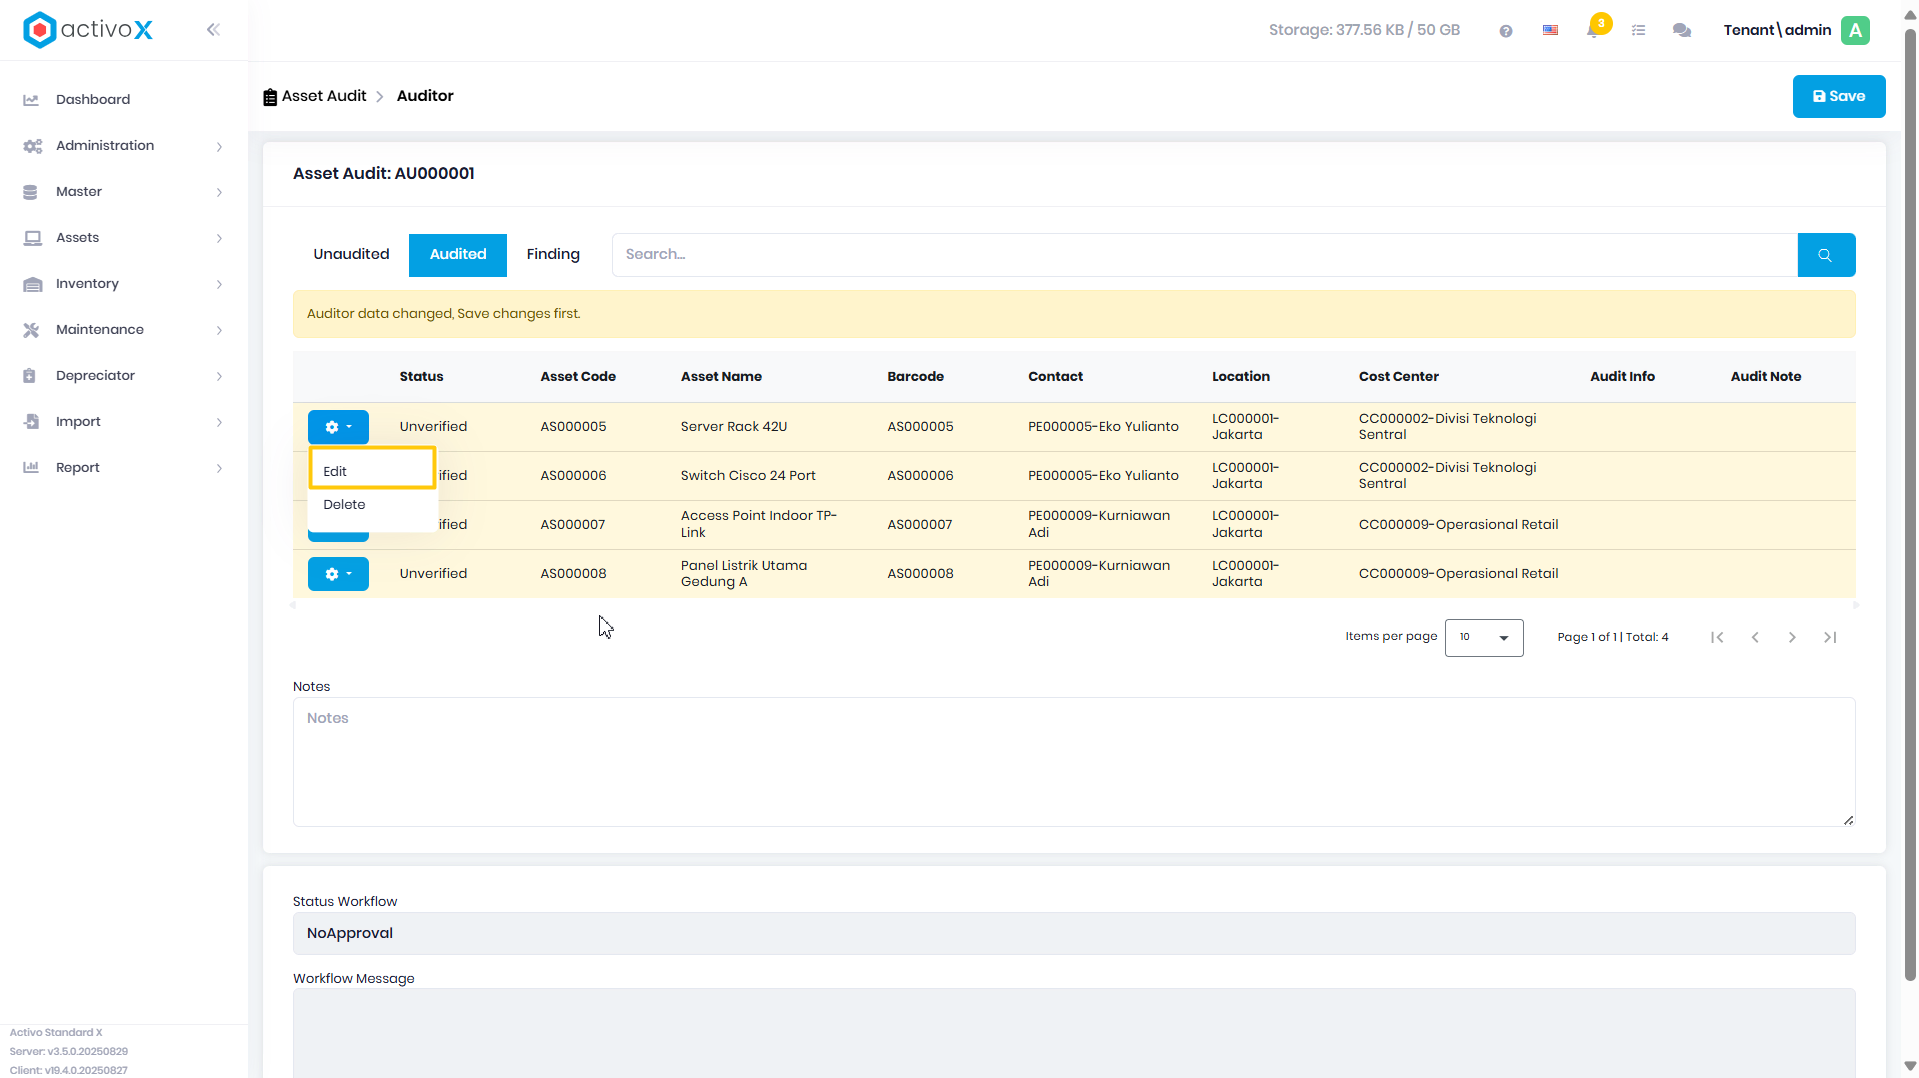
Task: Go to first page of table
Action: tap(1716, 638)
